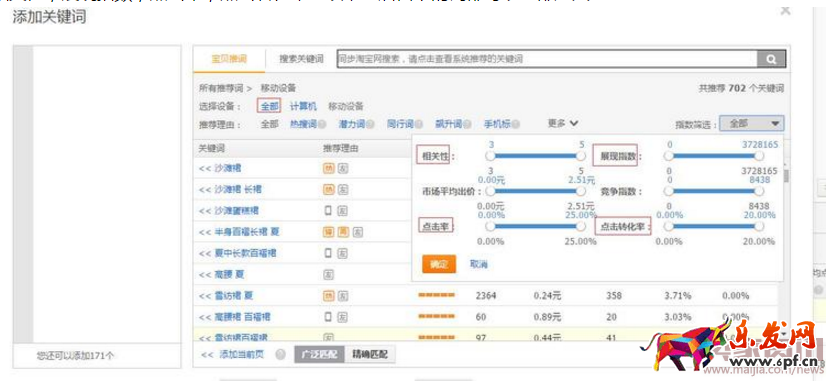828x382 pixels.
Task: Open help icon beside 热搜词
Action: [322, 124]
